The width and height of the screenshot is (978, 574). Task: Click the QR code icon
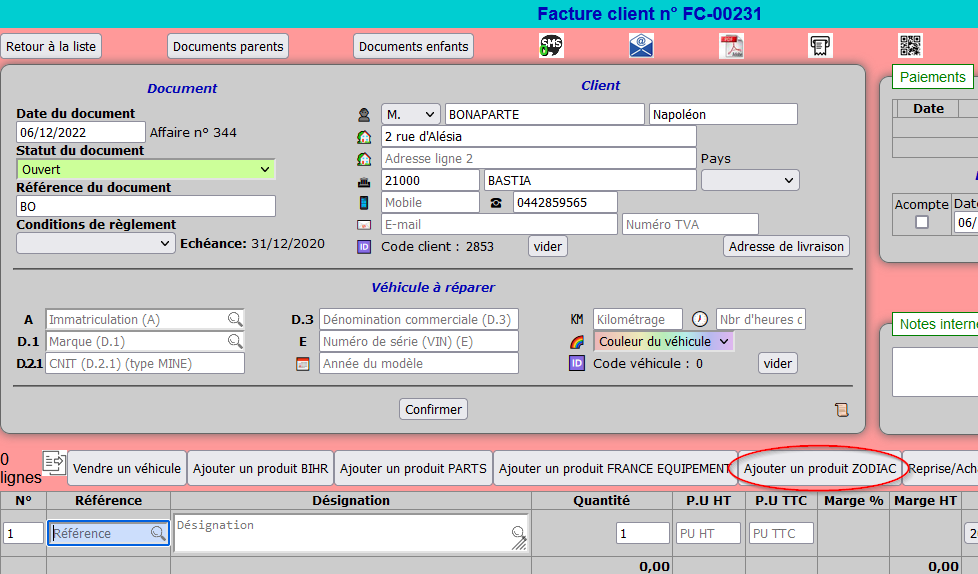pos(910,46)
